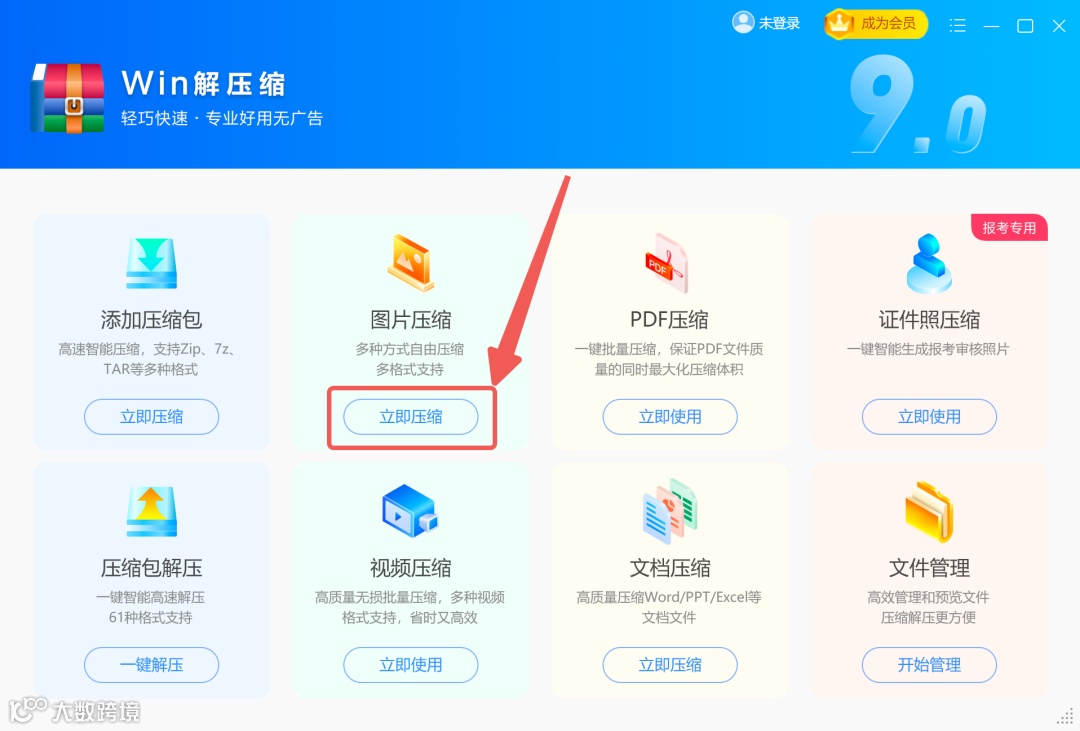Screen dimensions: 1080x731
Task: Open the Document Compression (文档压缩) icon
Action: click(x=669, y=511)
